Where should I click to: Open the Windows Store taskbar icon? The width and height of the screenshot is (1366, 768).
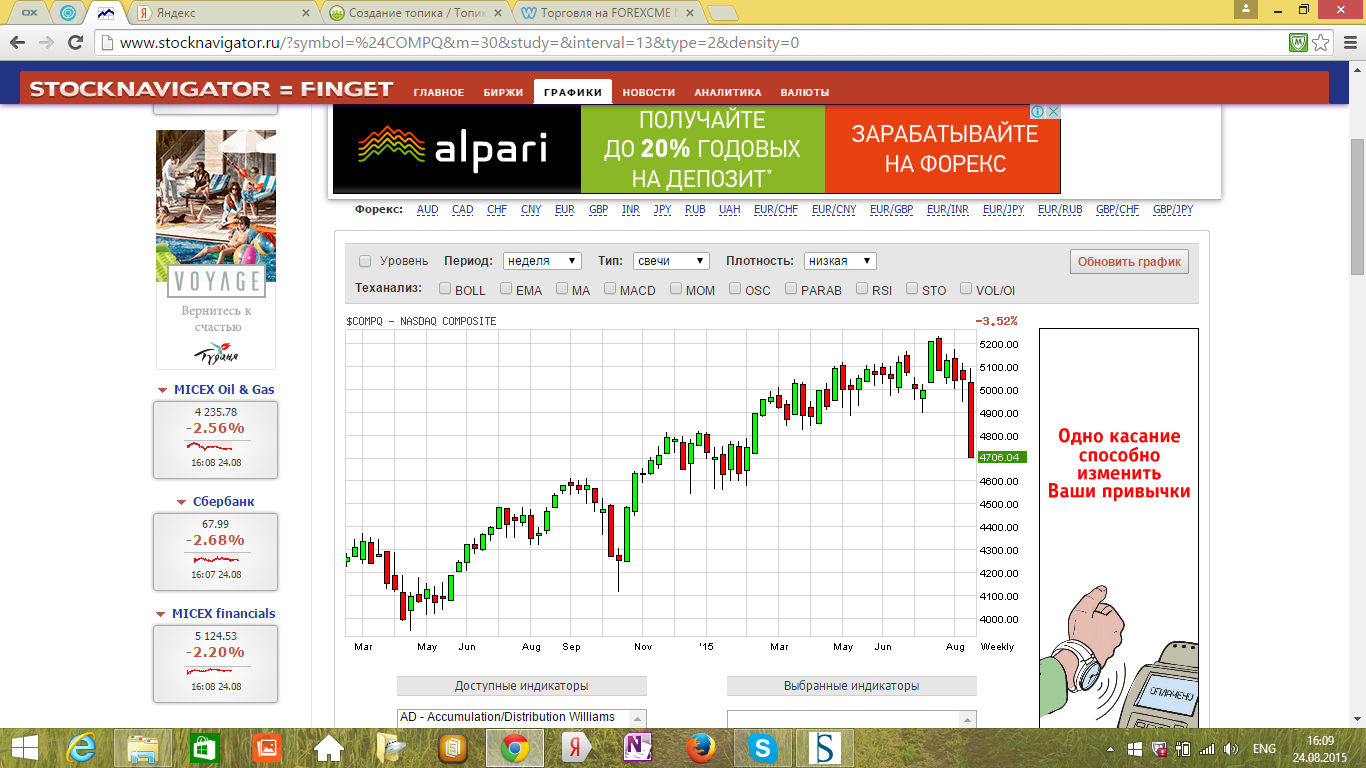click(204, 748)
